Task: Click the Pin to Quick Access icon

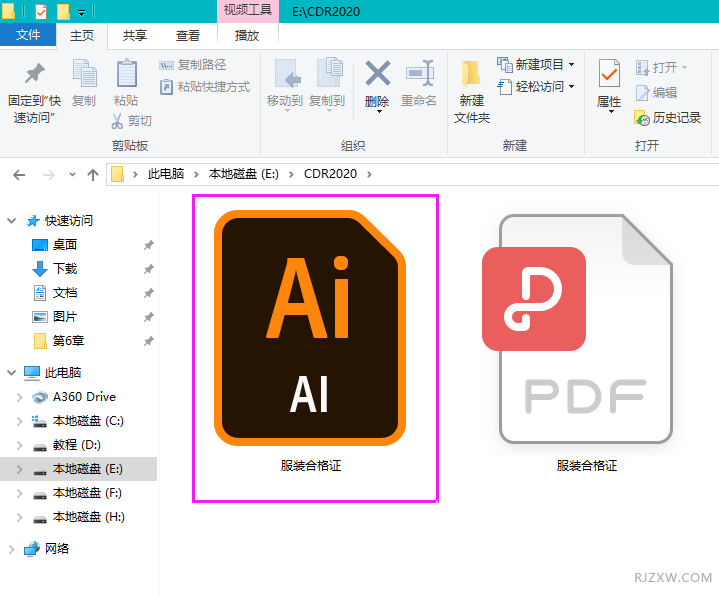Action: pos(34,74)
